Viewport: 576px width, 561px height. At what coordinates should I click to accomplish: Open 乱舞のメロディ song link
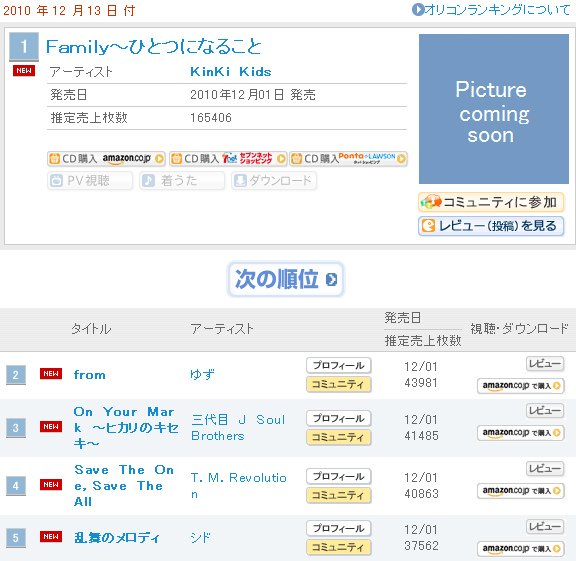(x=117, y=537)
